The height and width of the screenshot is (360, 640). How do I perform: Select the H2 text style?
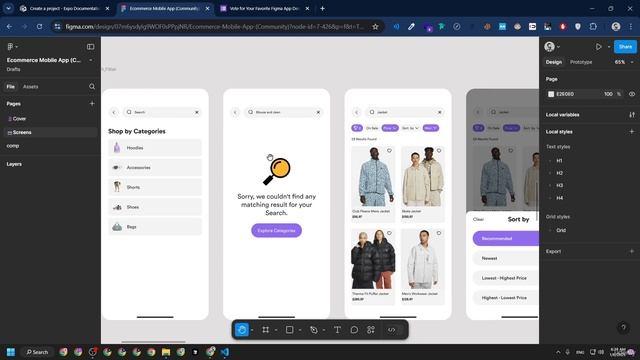[x=559, y=173]
